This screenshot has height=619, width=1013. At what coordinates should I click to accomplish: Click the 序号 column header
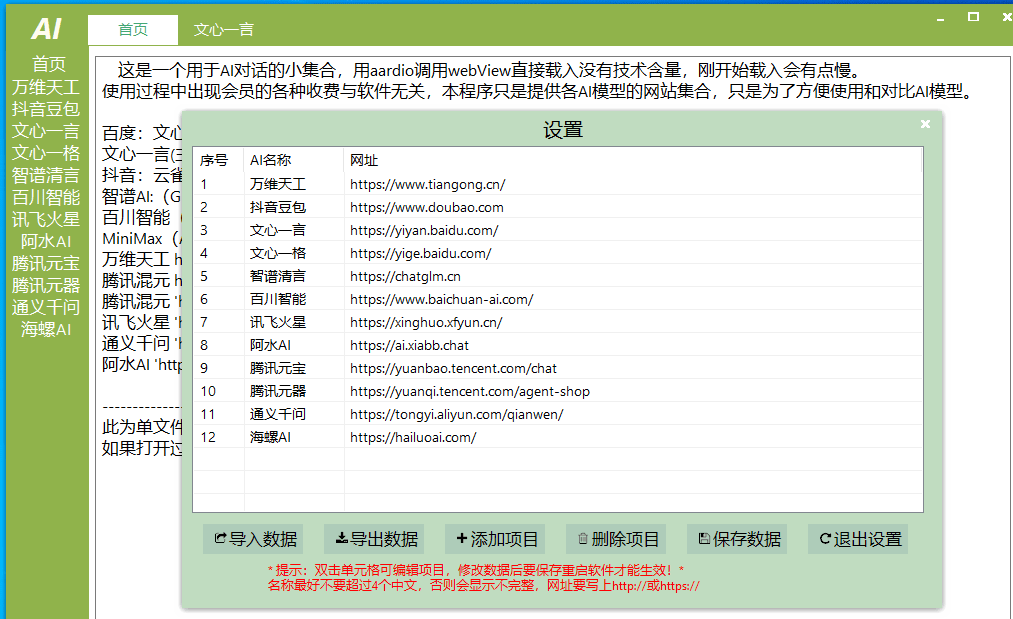(x=218, y=160)
